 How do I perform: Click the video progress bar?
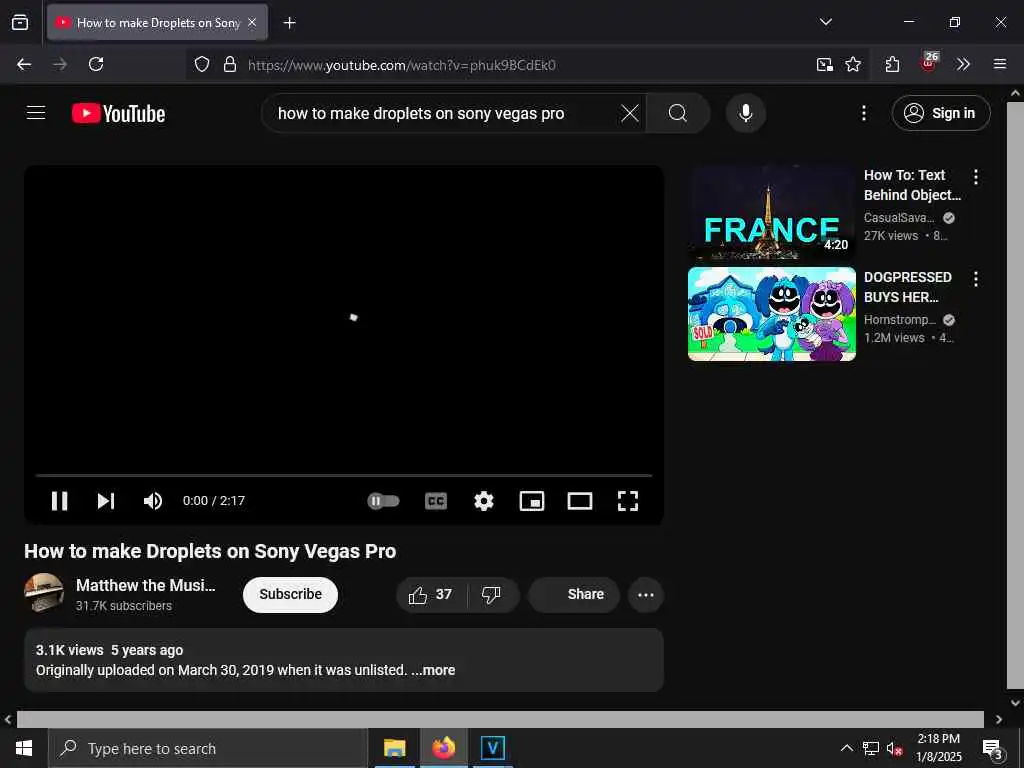[x=344, y=475]
